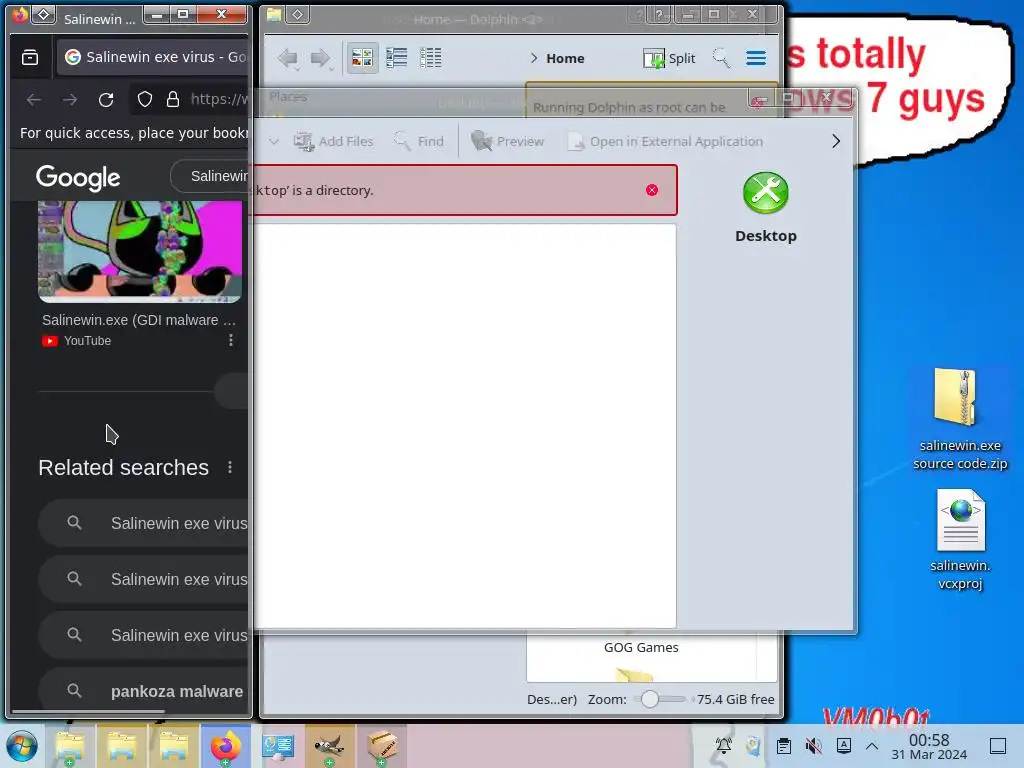Open Firefox tab overview icon

tap(30, 57)
